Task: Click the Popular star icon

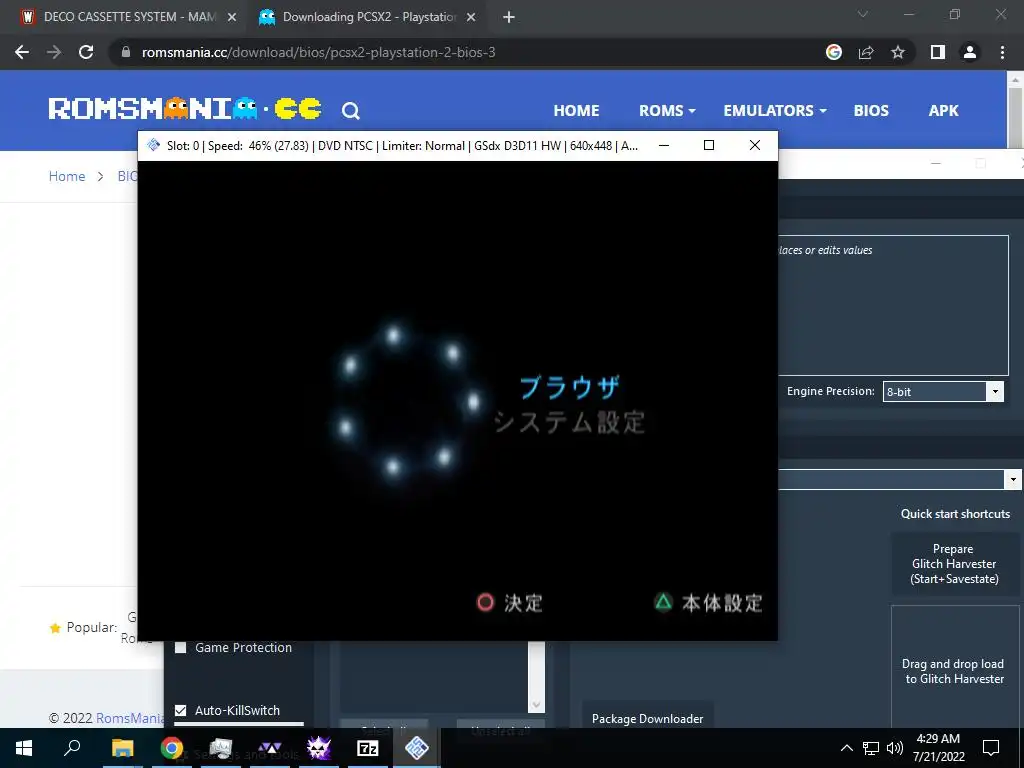Action: [x=55, y=628]
